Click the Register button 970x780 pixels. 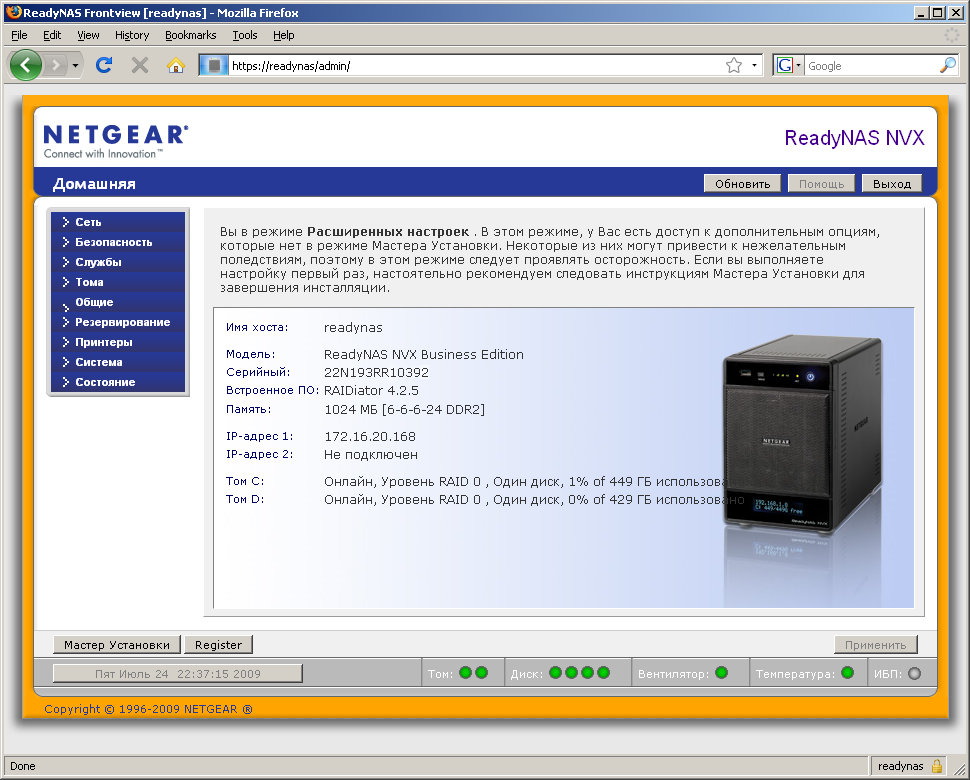tap(218, 645)
